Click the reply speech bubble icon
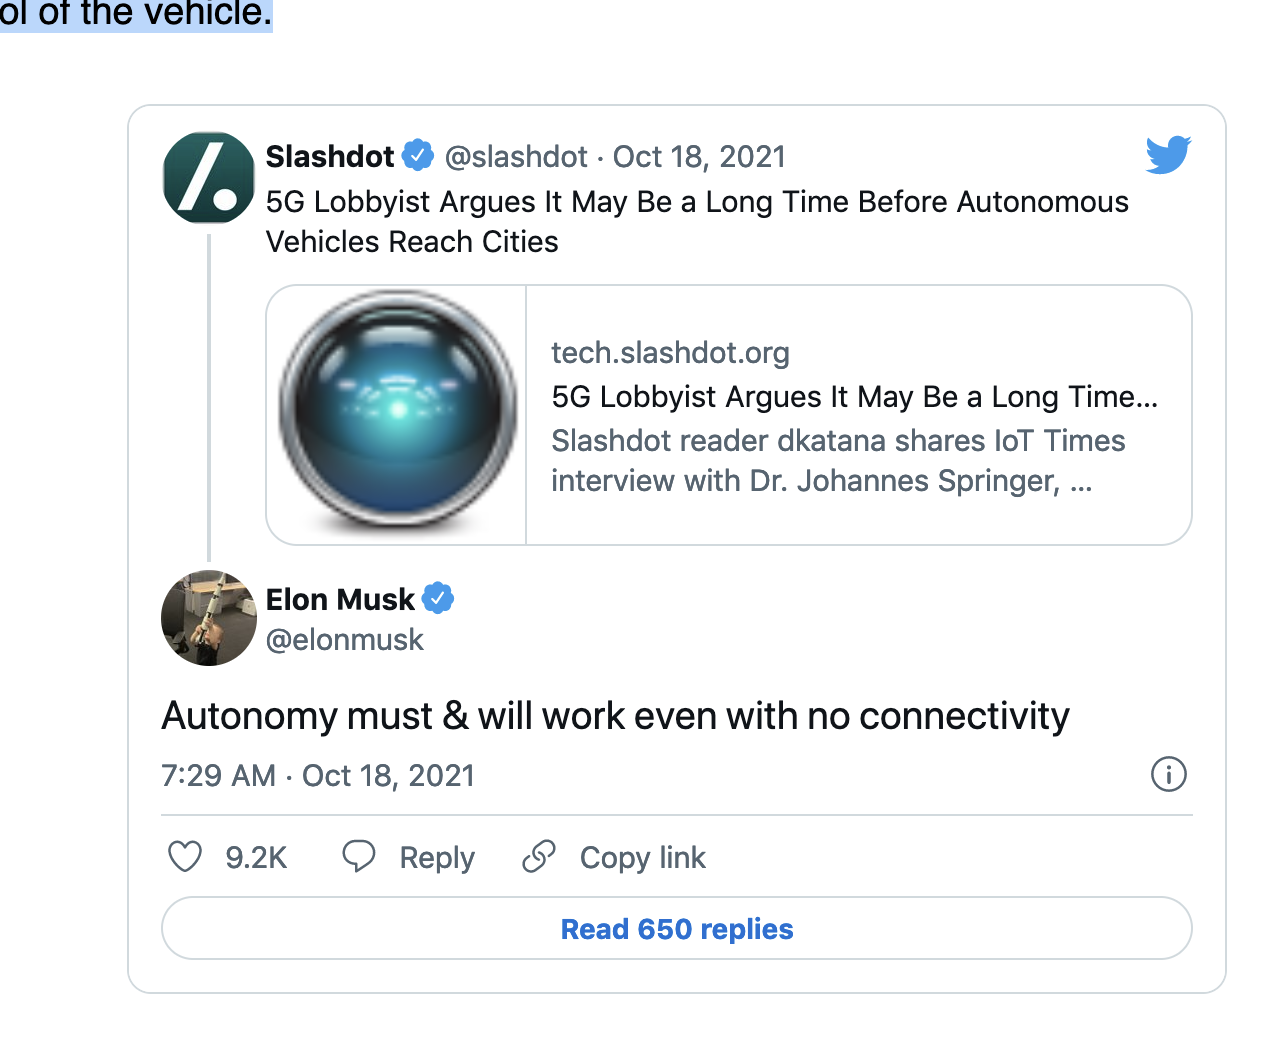Screen dimensions: 1286x1056 point(359,857)
